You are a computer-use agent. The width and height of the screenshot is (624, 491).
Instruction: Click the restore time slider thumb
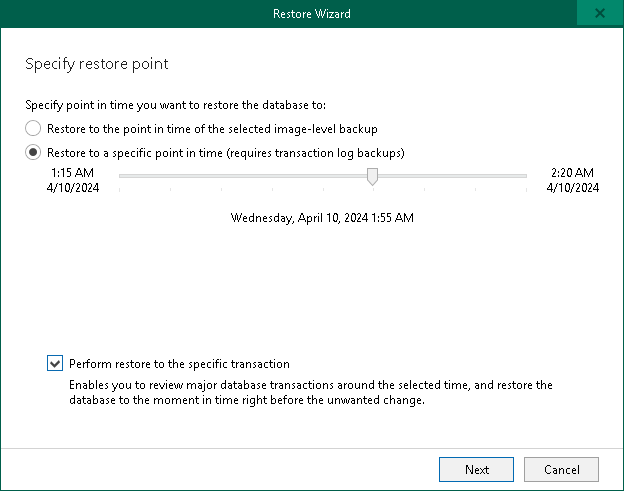[372, 176]
